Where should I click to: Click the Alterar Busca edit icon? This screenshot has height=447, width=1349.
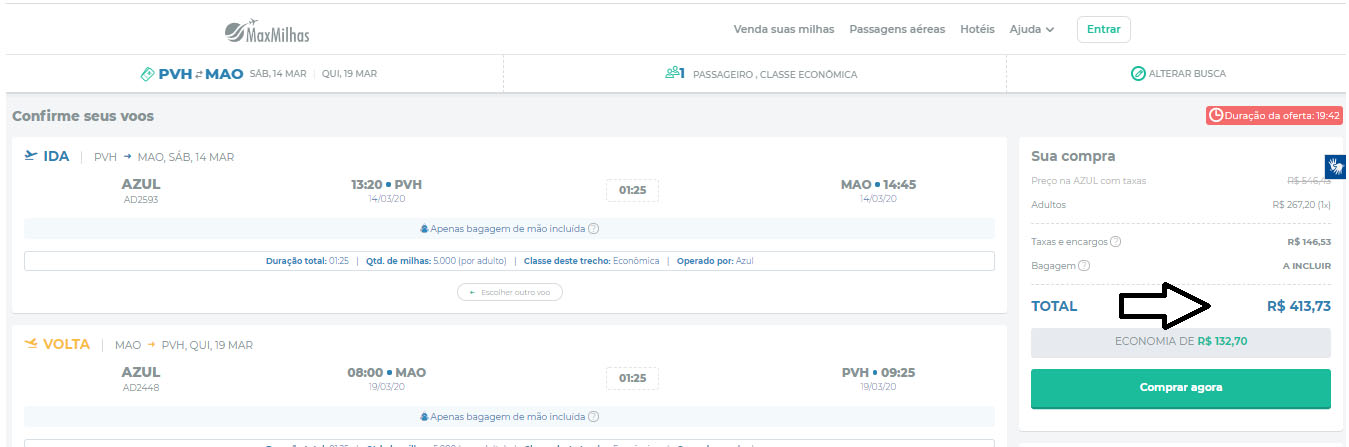coord(1137,74)
